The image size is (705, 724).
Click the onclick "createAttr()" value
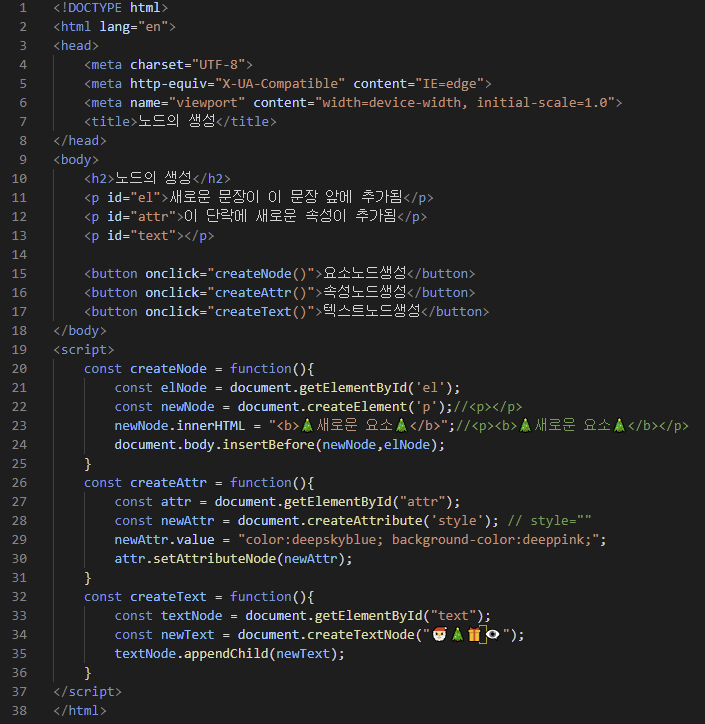pyautogui.click(x=261, y=292)
